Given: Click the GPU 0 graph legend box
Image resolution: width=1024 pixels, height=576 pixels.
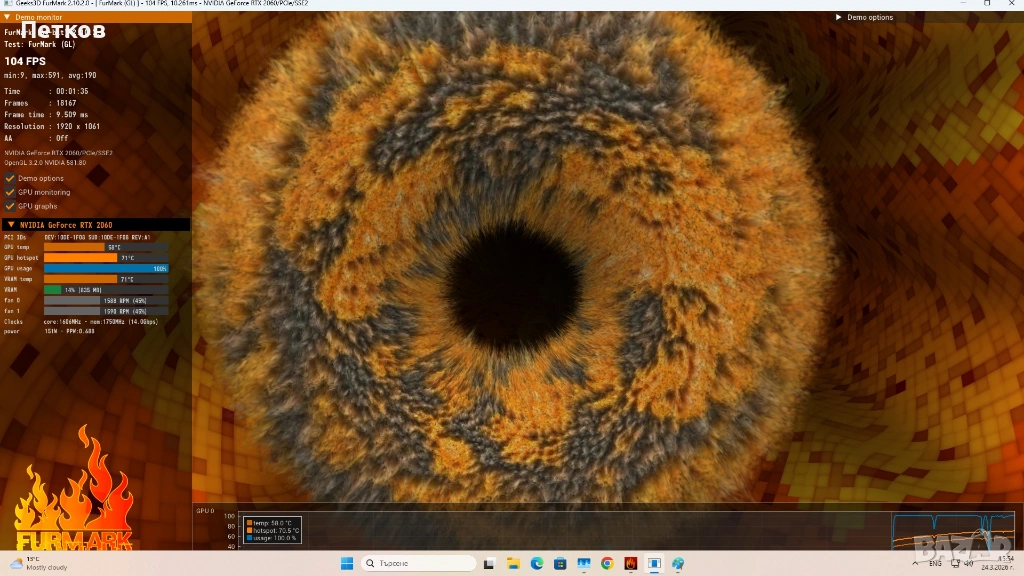Looking at the screenshot, I should coord(272,530).
